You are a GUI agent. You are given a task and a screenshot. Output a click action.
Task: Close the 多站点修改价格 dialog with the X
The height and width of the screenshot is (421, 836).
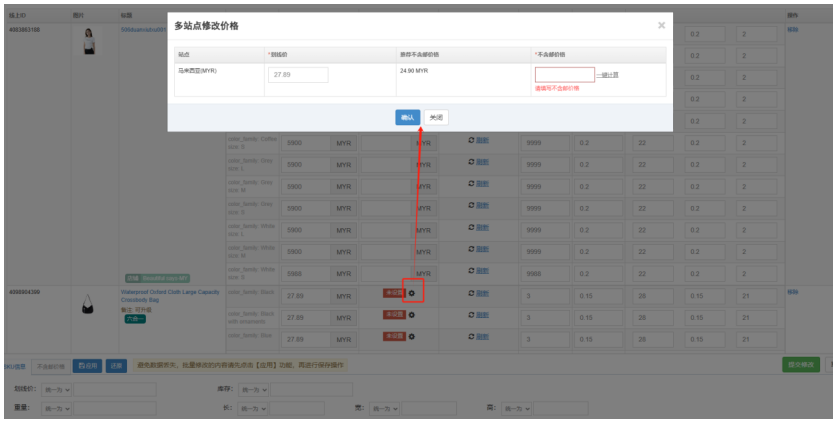point(661,25)
